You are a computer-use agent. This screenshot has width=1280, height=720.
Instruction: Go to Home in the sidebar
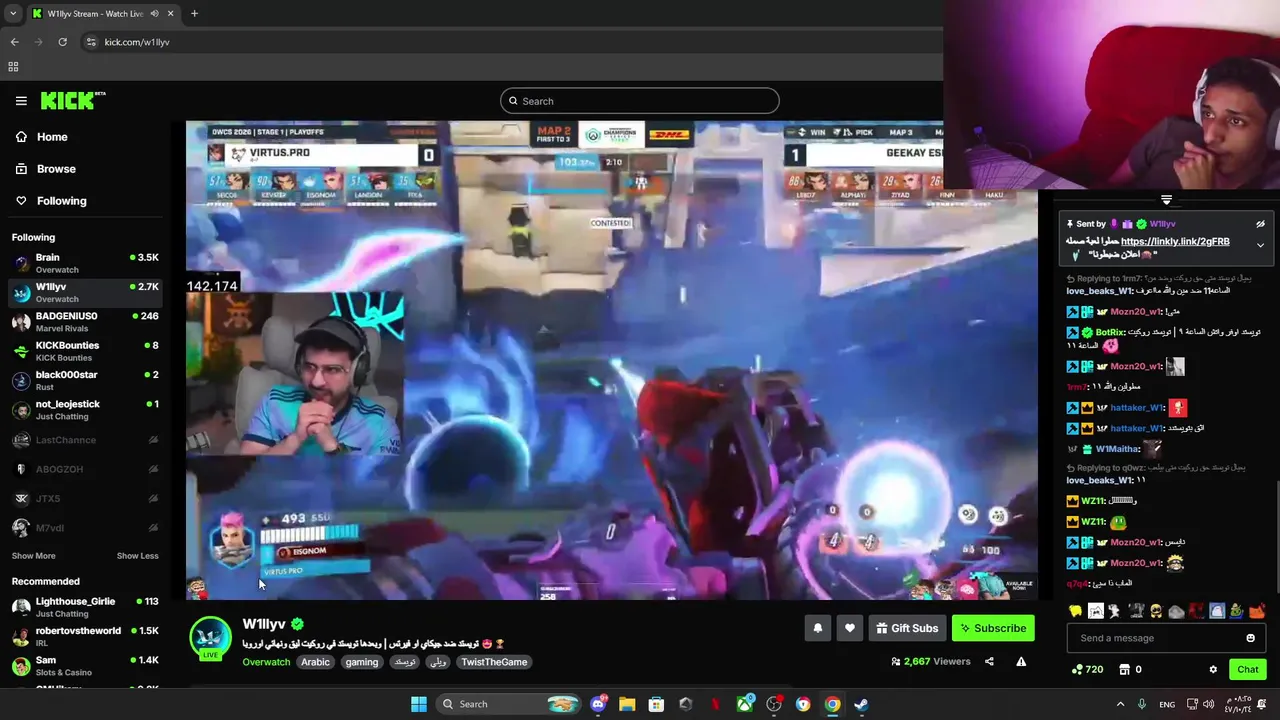52,137
